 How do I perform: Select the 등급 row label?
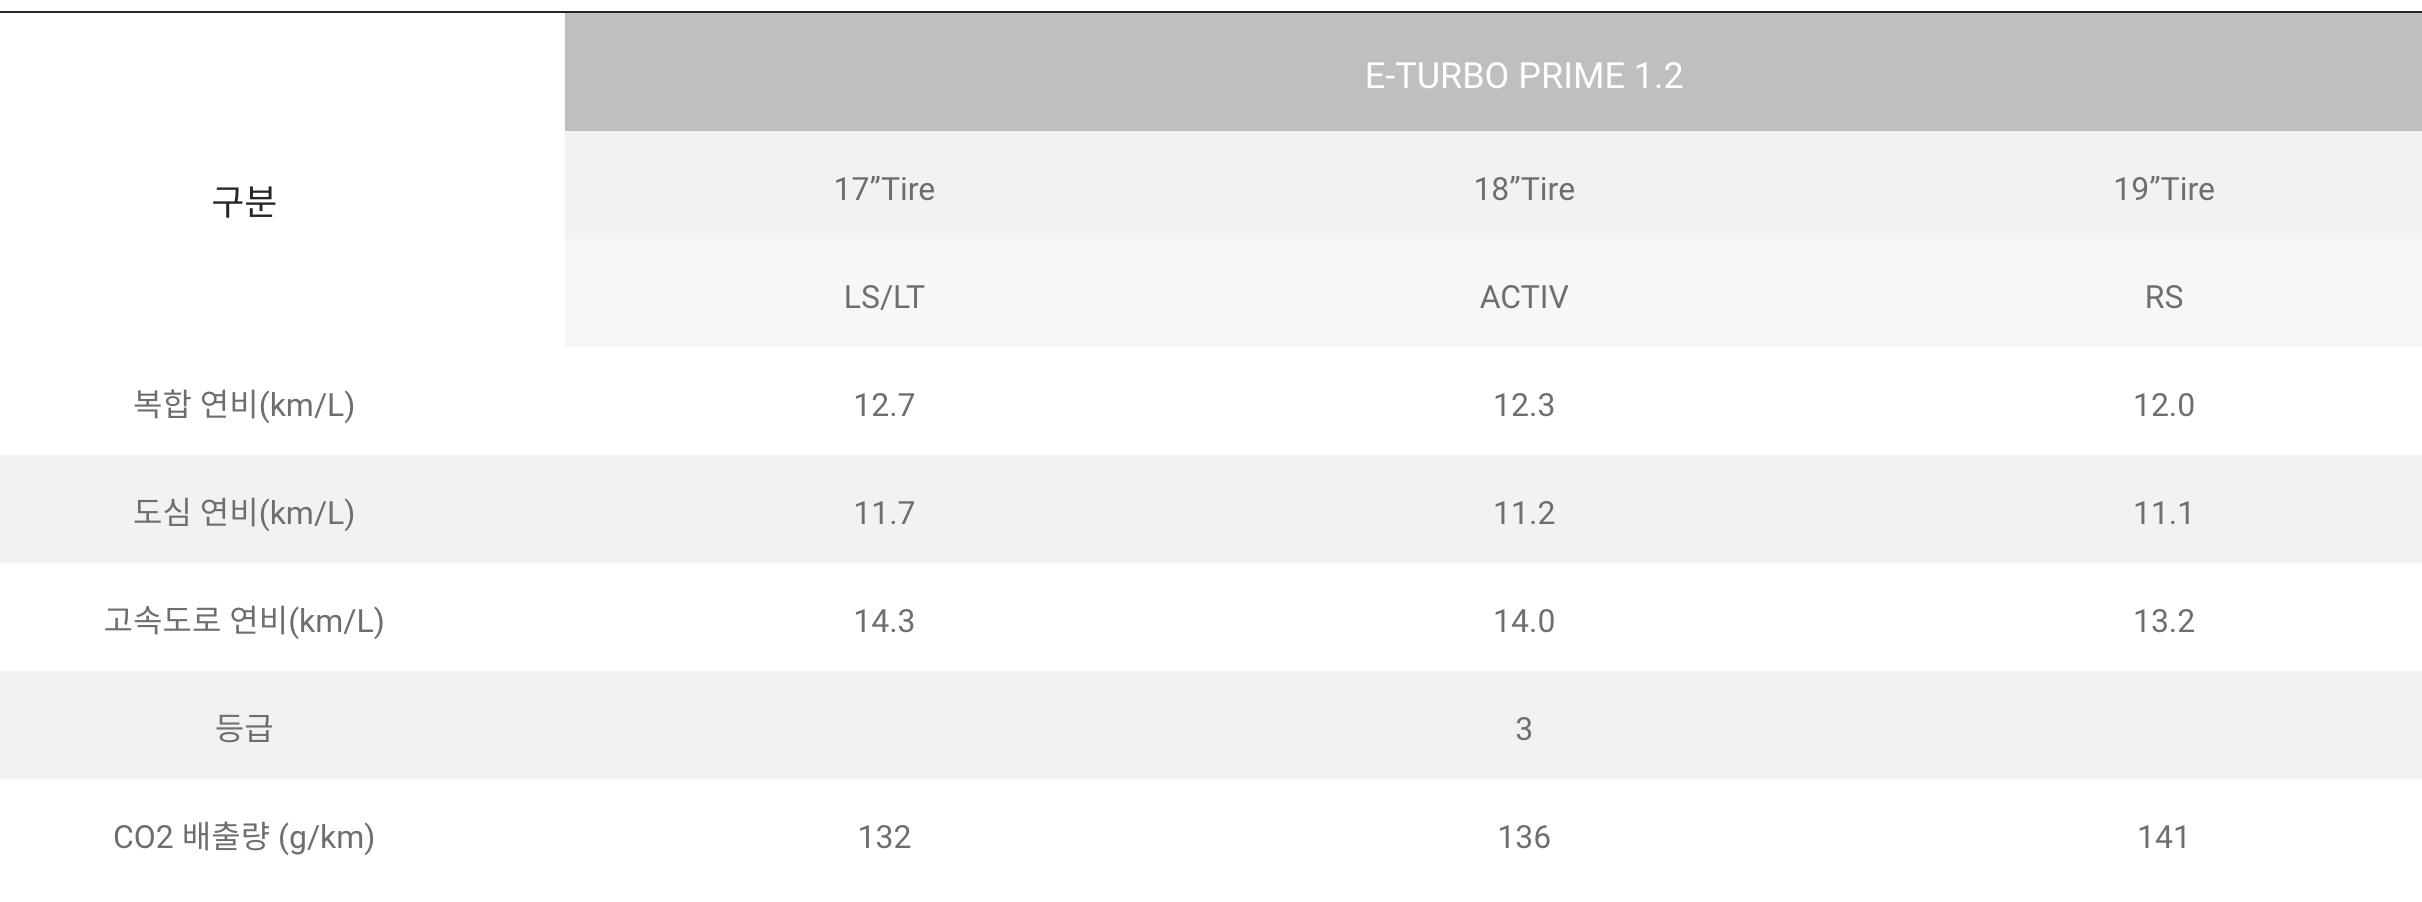244,728
